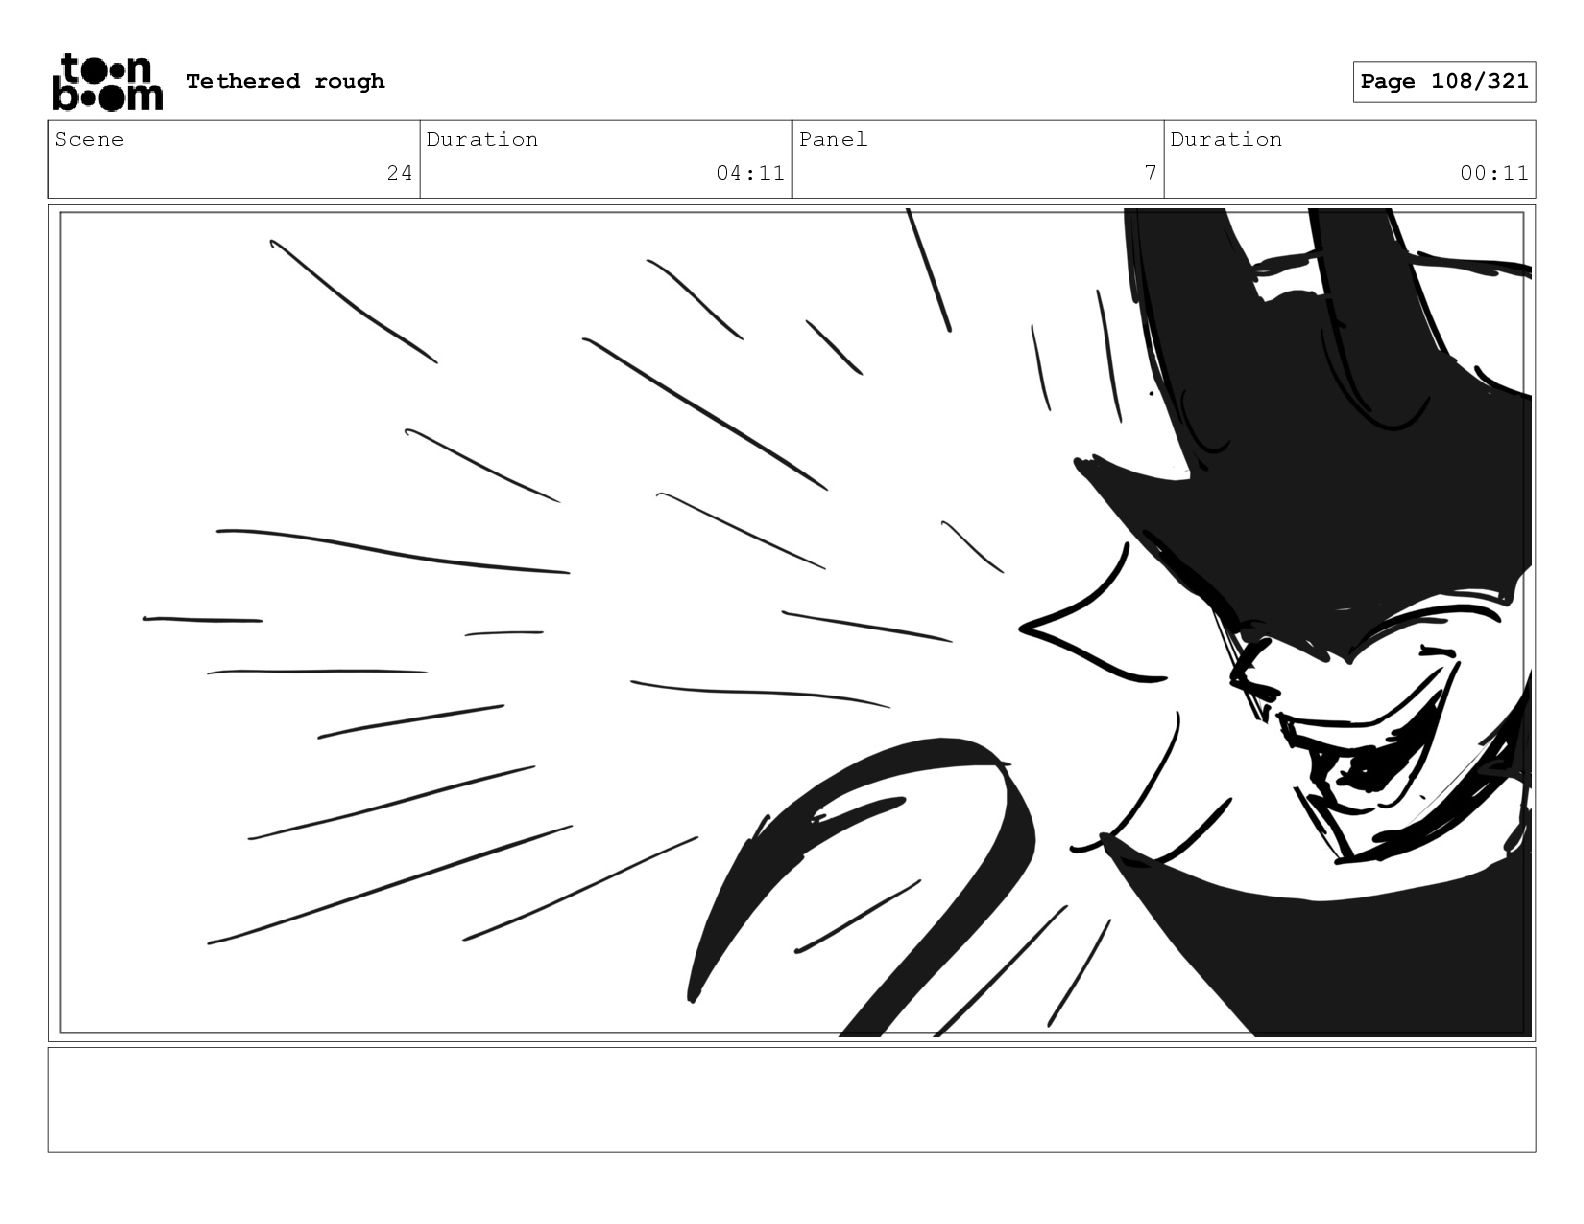Screen dimensions: 1584x1224
Task: Click the 'Panel' header label
Action: (833, 139)
